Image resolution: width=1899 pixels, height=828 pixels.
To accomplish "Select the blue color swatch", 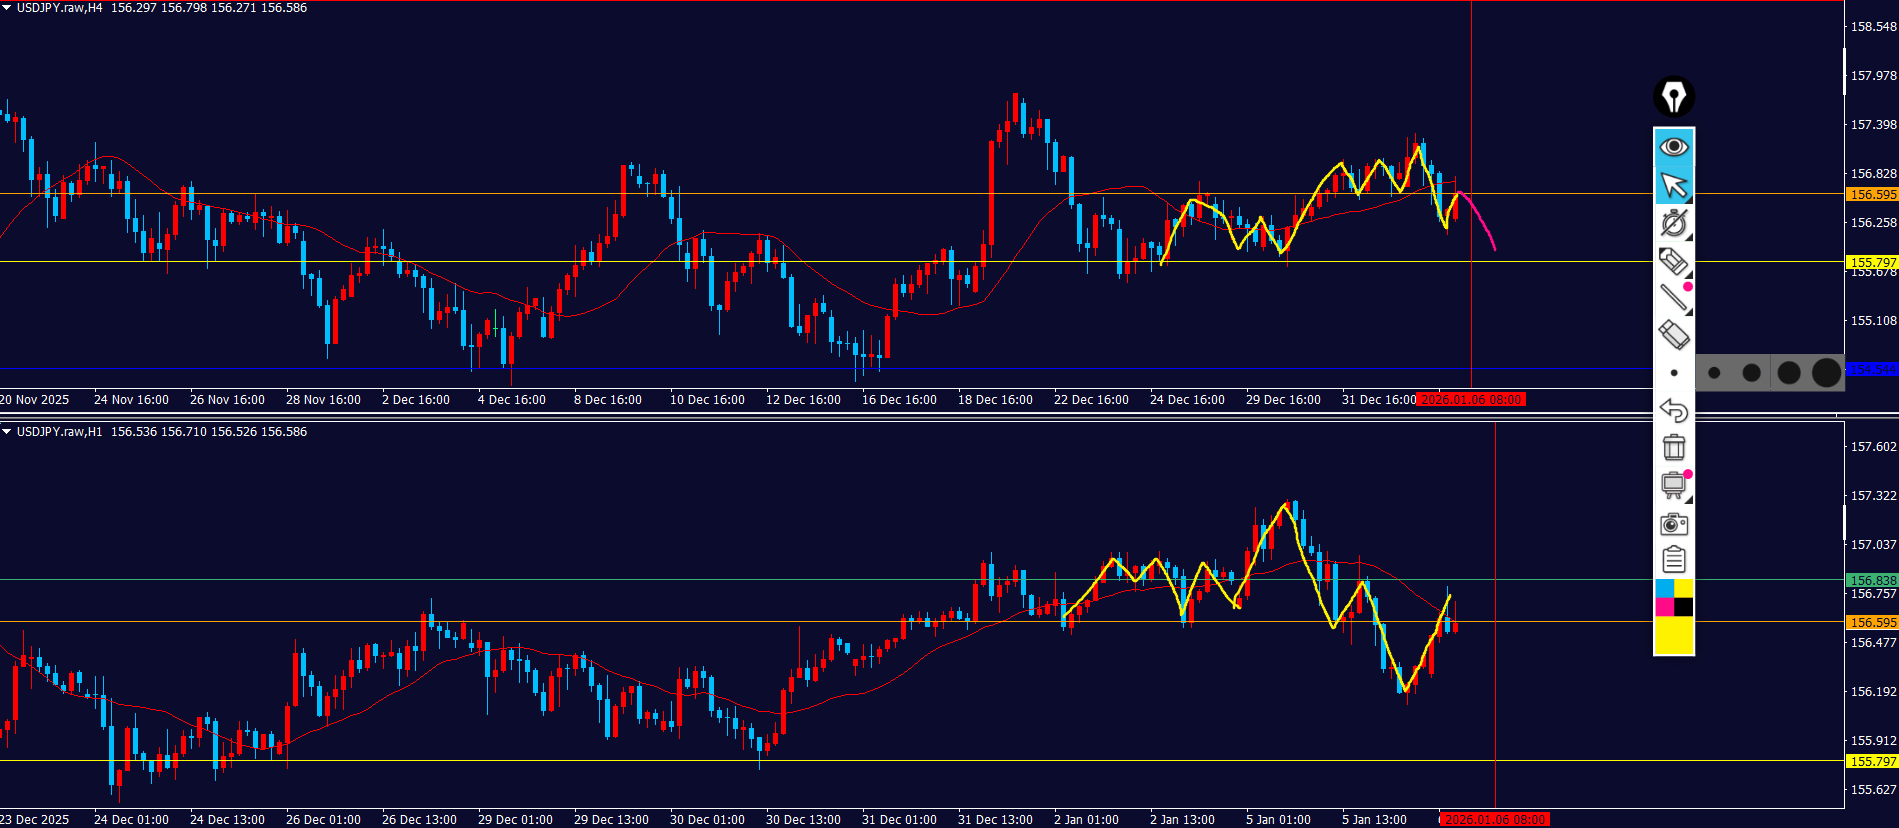I will (1664, 588).
